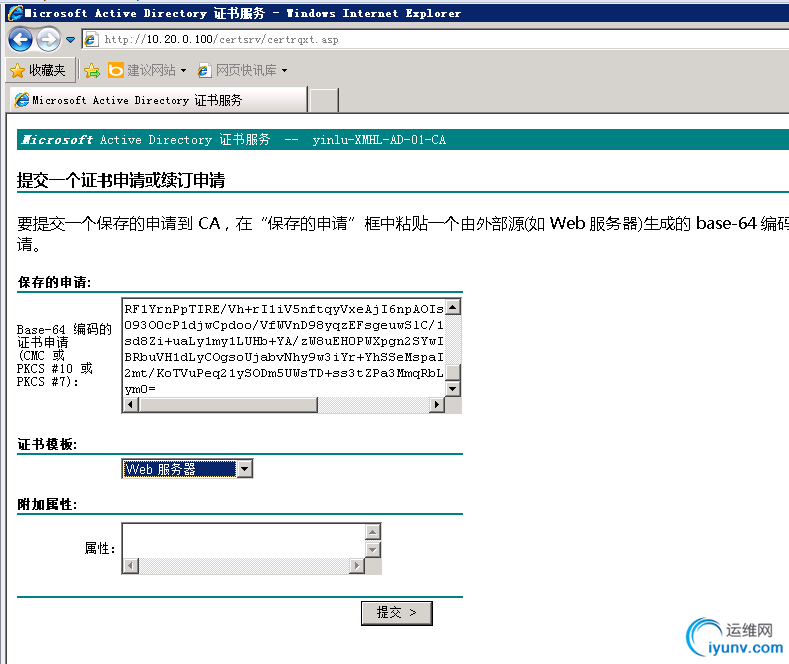Click the 提交 > submit button

pyautogui.click(x=397, y=613)
